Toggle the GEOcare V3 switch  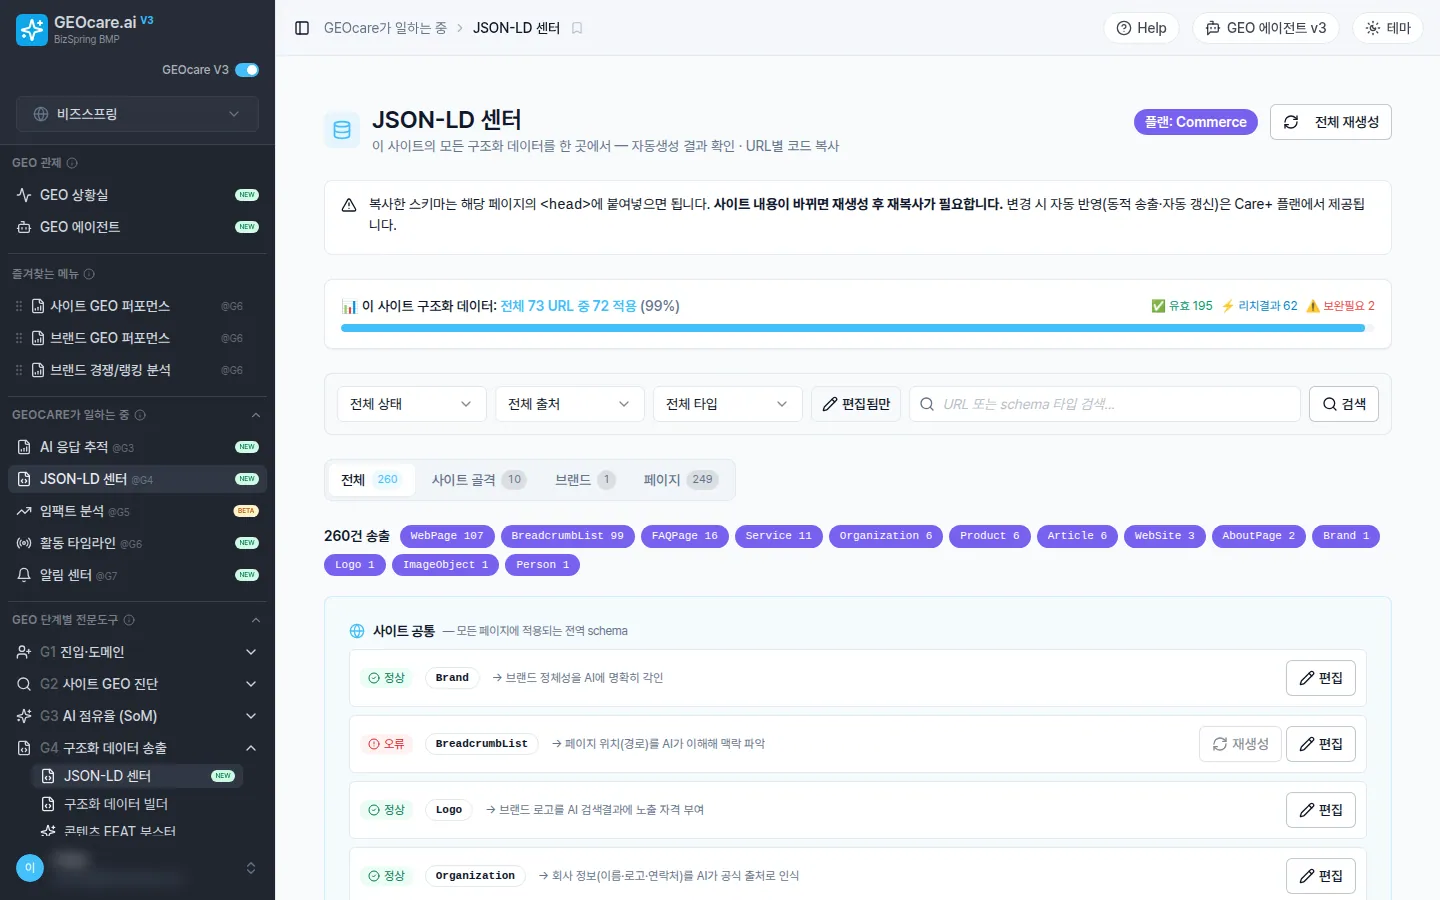point(247,70)
